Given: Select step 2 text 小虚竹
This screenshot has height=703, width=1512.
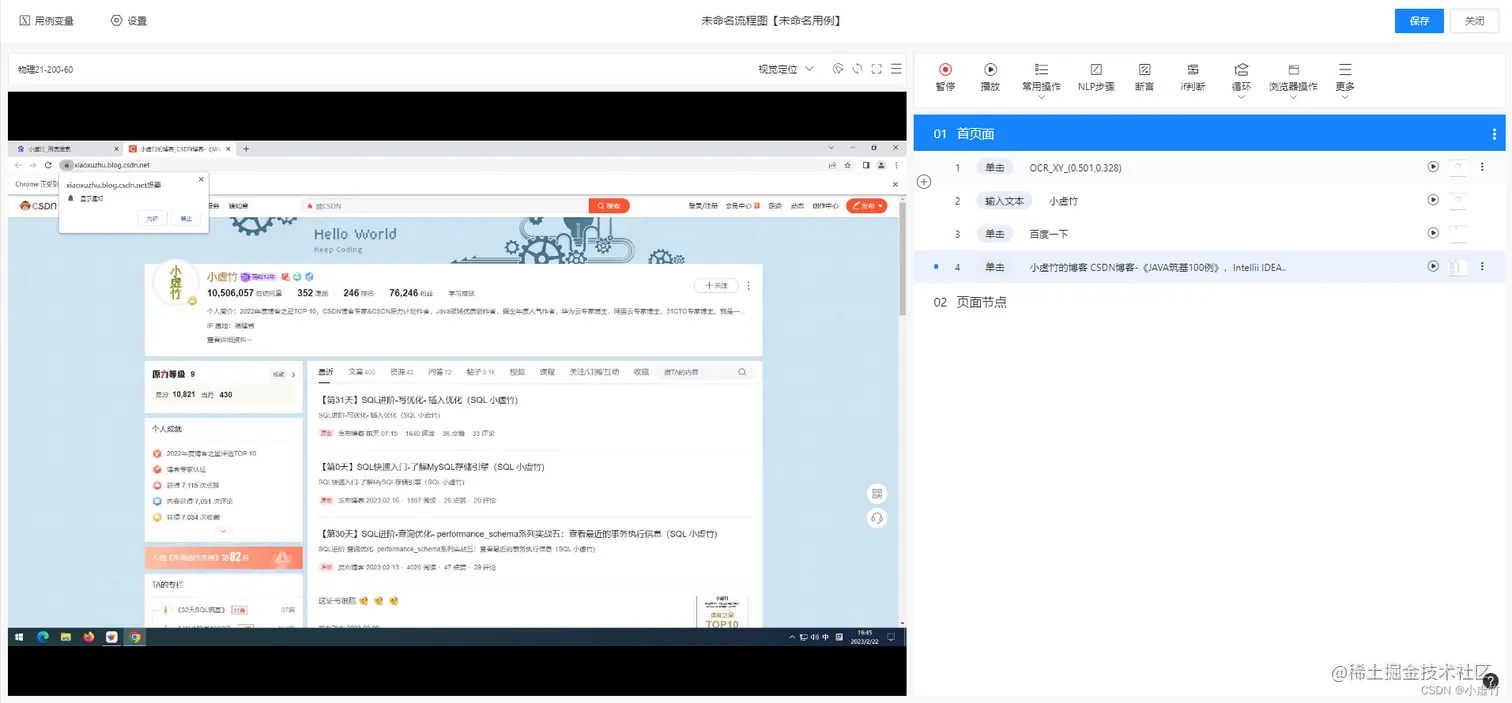Looking at the screenshot, I should tap(1063, 201).
